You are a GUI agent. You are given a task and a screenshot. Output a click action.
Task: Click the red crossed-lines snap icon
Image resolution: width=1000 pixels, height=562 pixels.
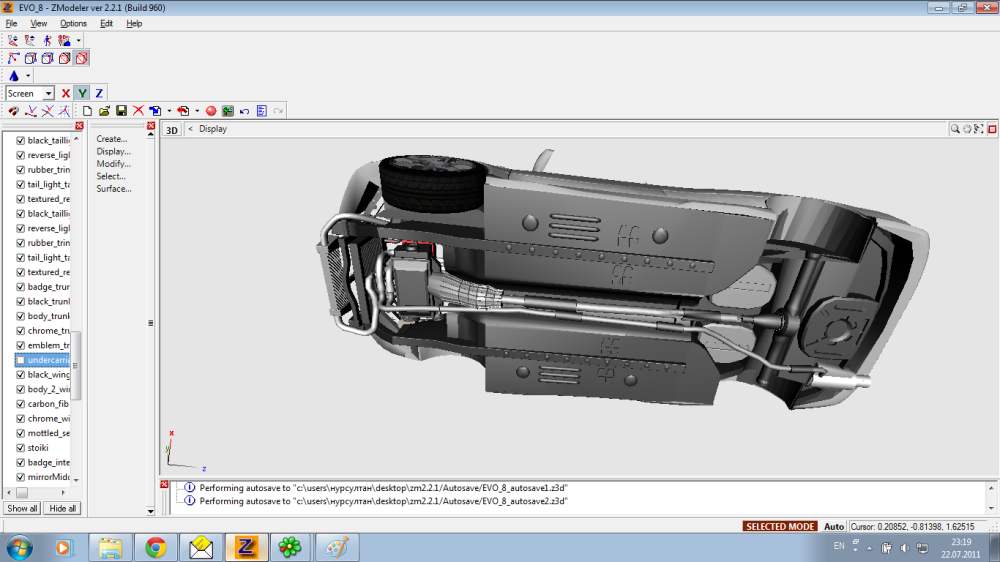click(47, 111)
